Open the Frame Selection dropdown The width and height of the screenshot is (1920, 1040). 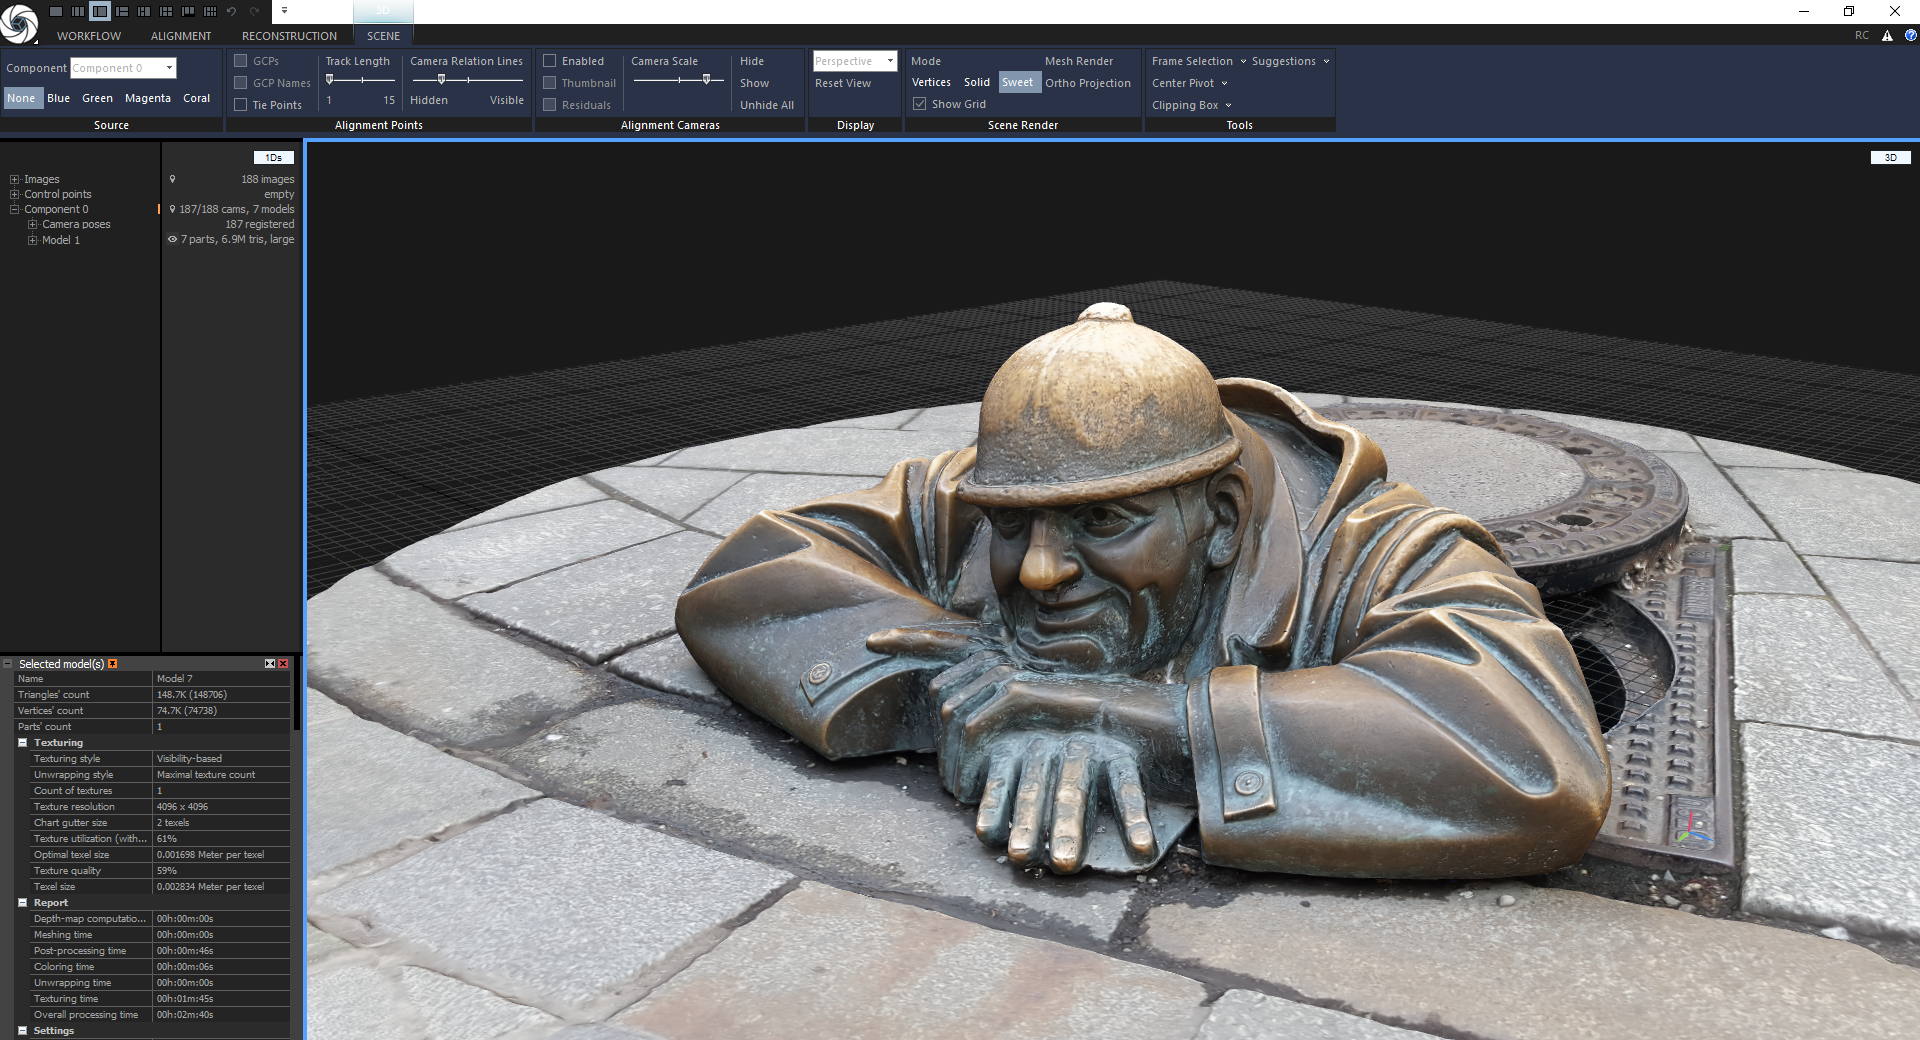(1199, 61)
